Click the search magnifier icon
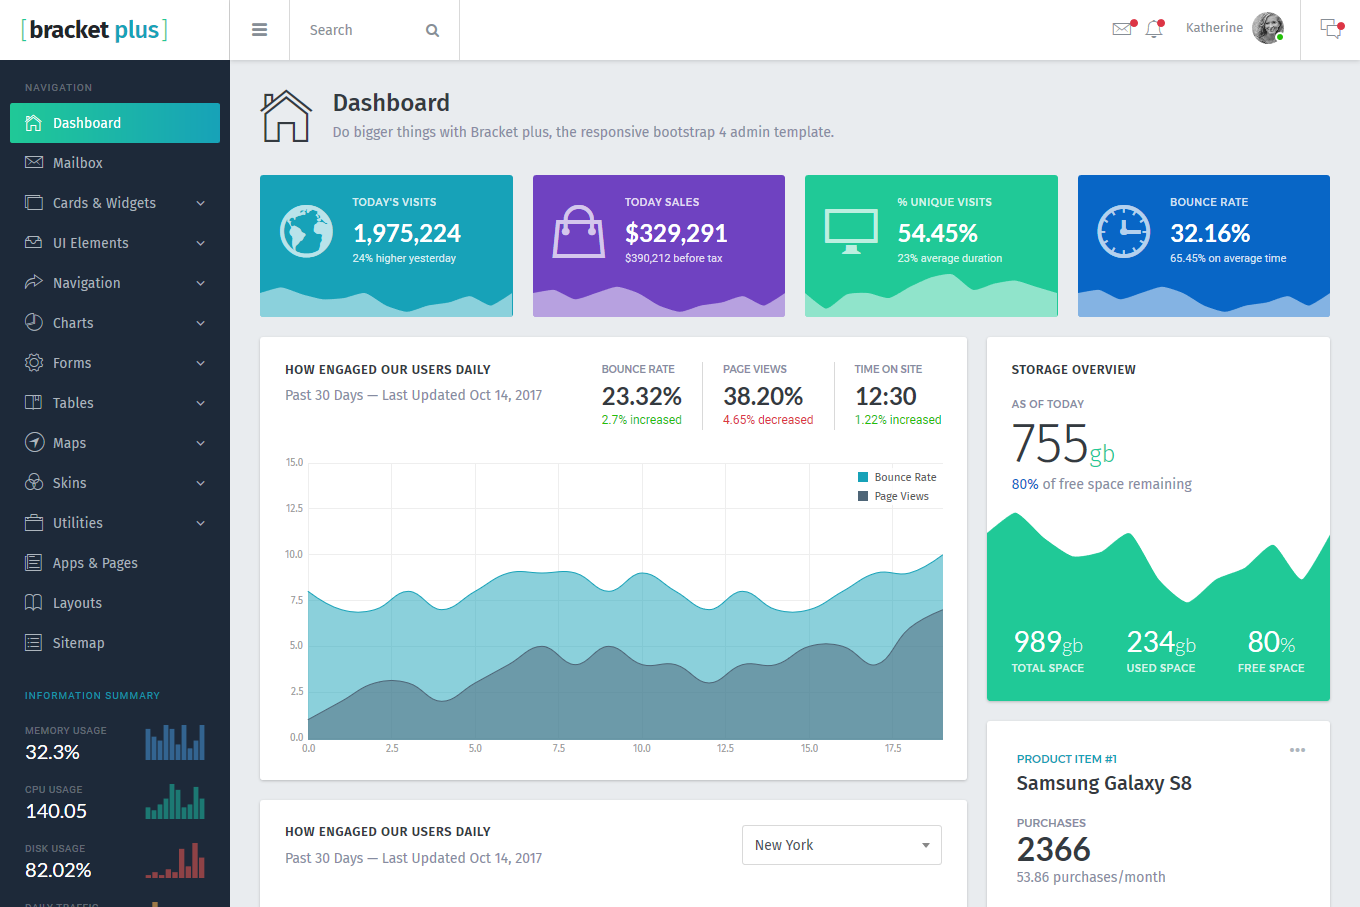The height and width of the screenshot is (907, 1360). 432,31
